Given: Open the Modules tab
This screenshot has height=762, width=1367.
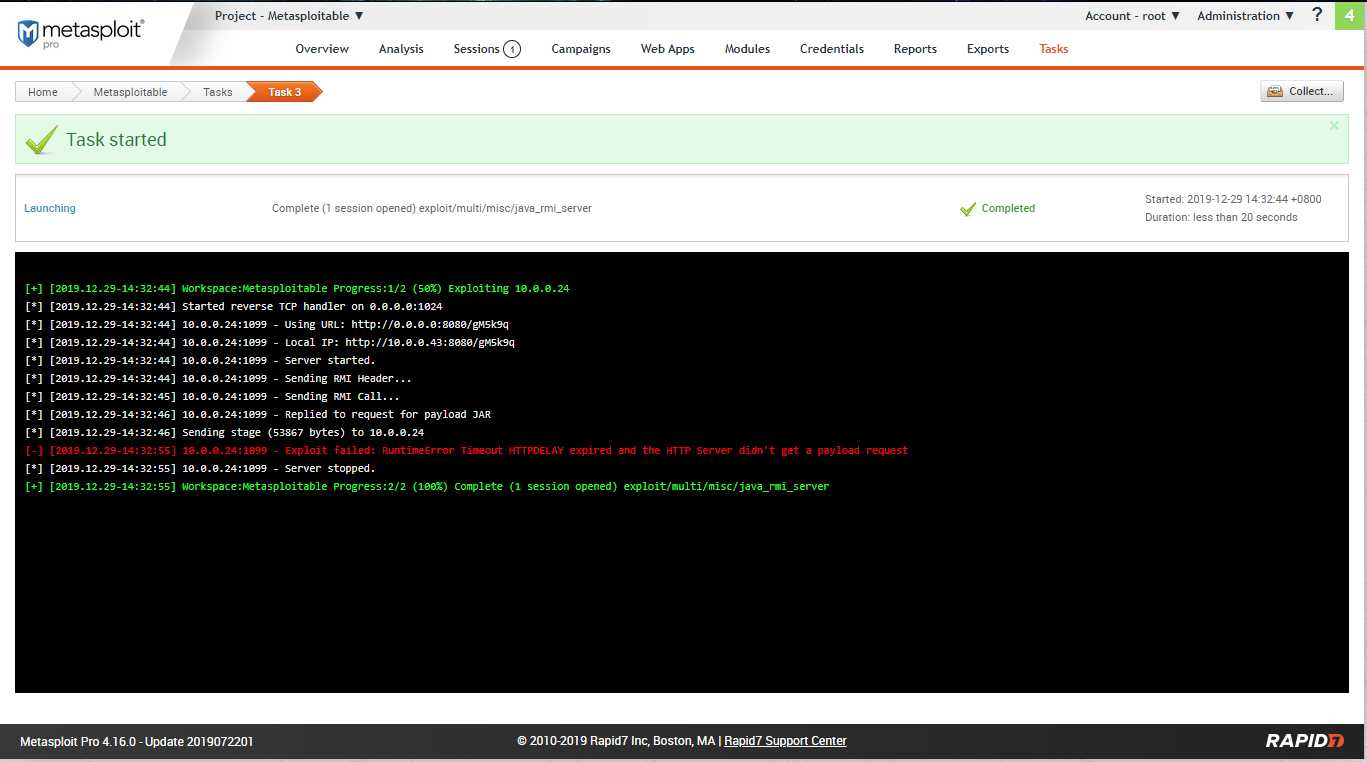Looking at the screenshot, I should pos(747,49).
